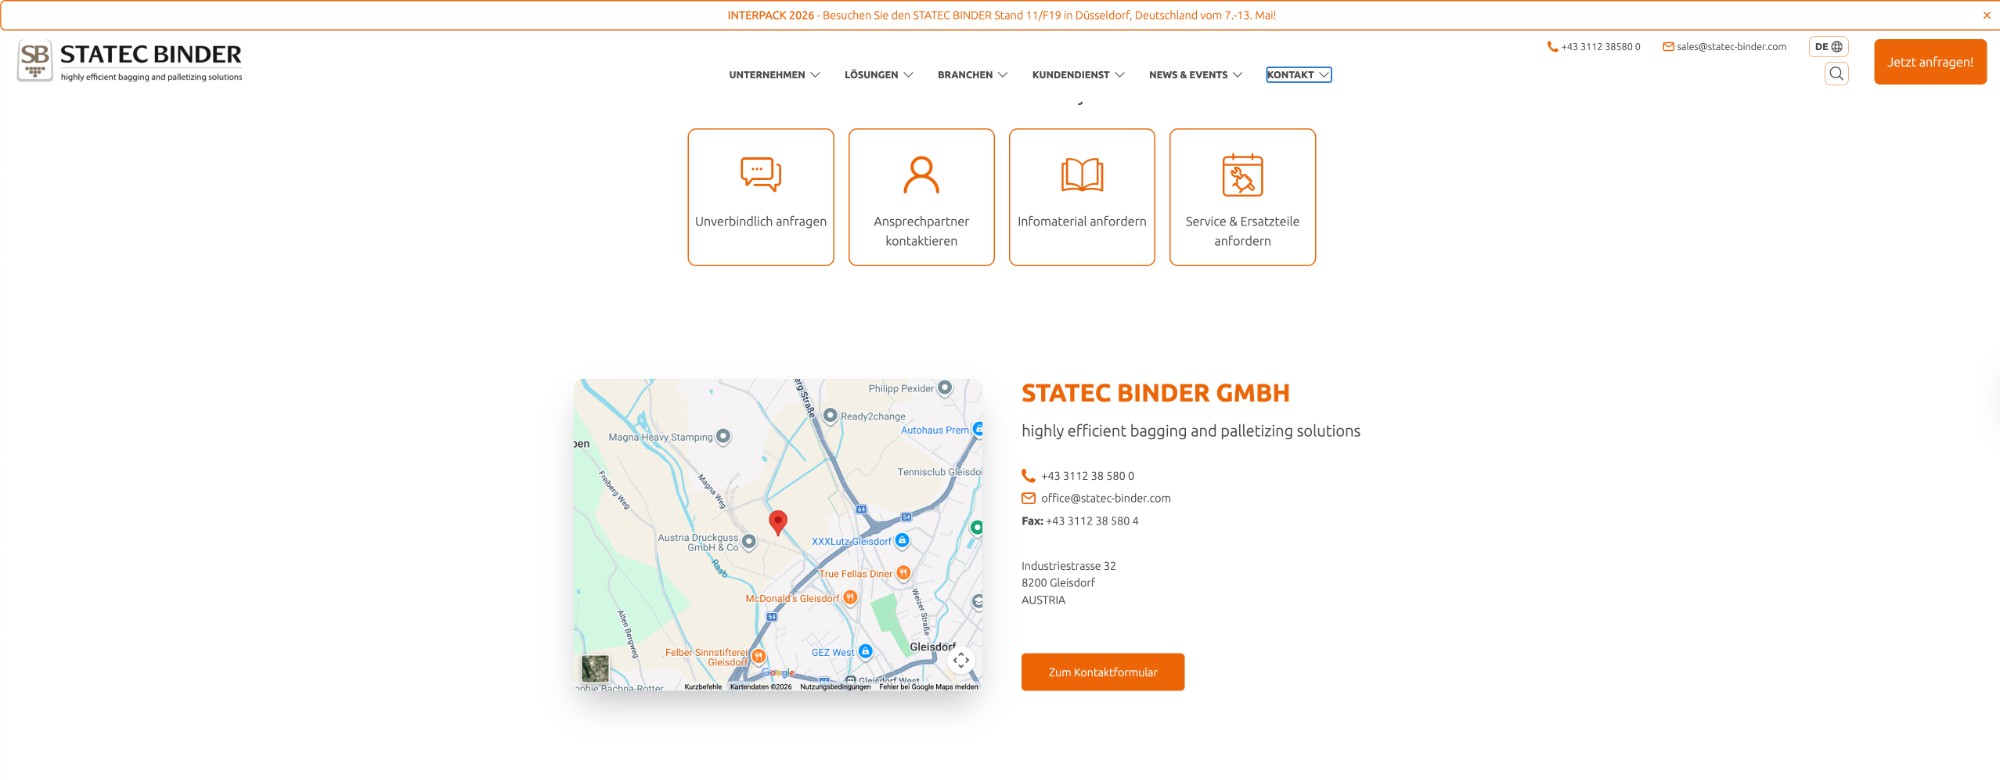Expand Kontakt dropdown chevron
The height and width of the screenshot is (780, 2000).
tap(1324, 75)
